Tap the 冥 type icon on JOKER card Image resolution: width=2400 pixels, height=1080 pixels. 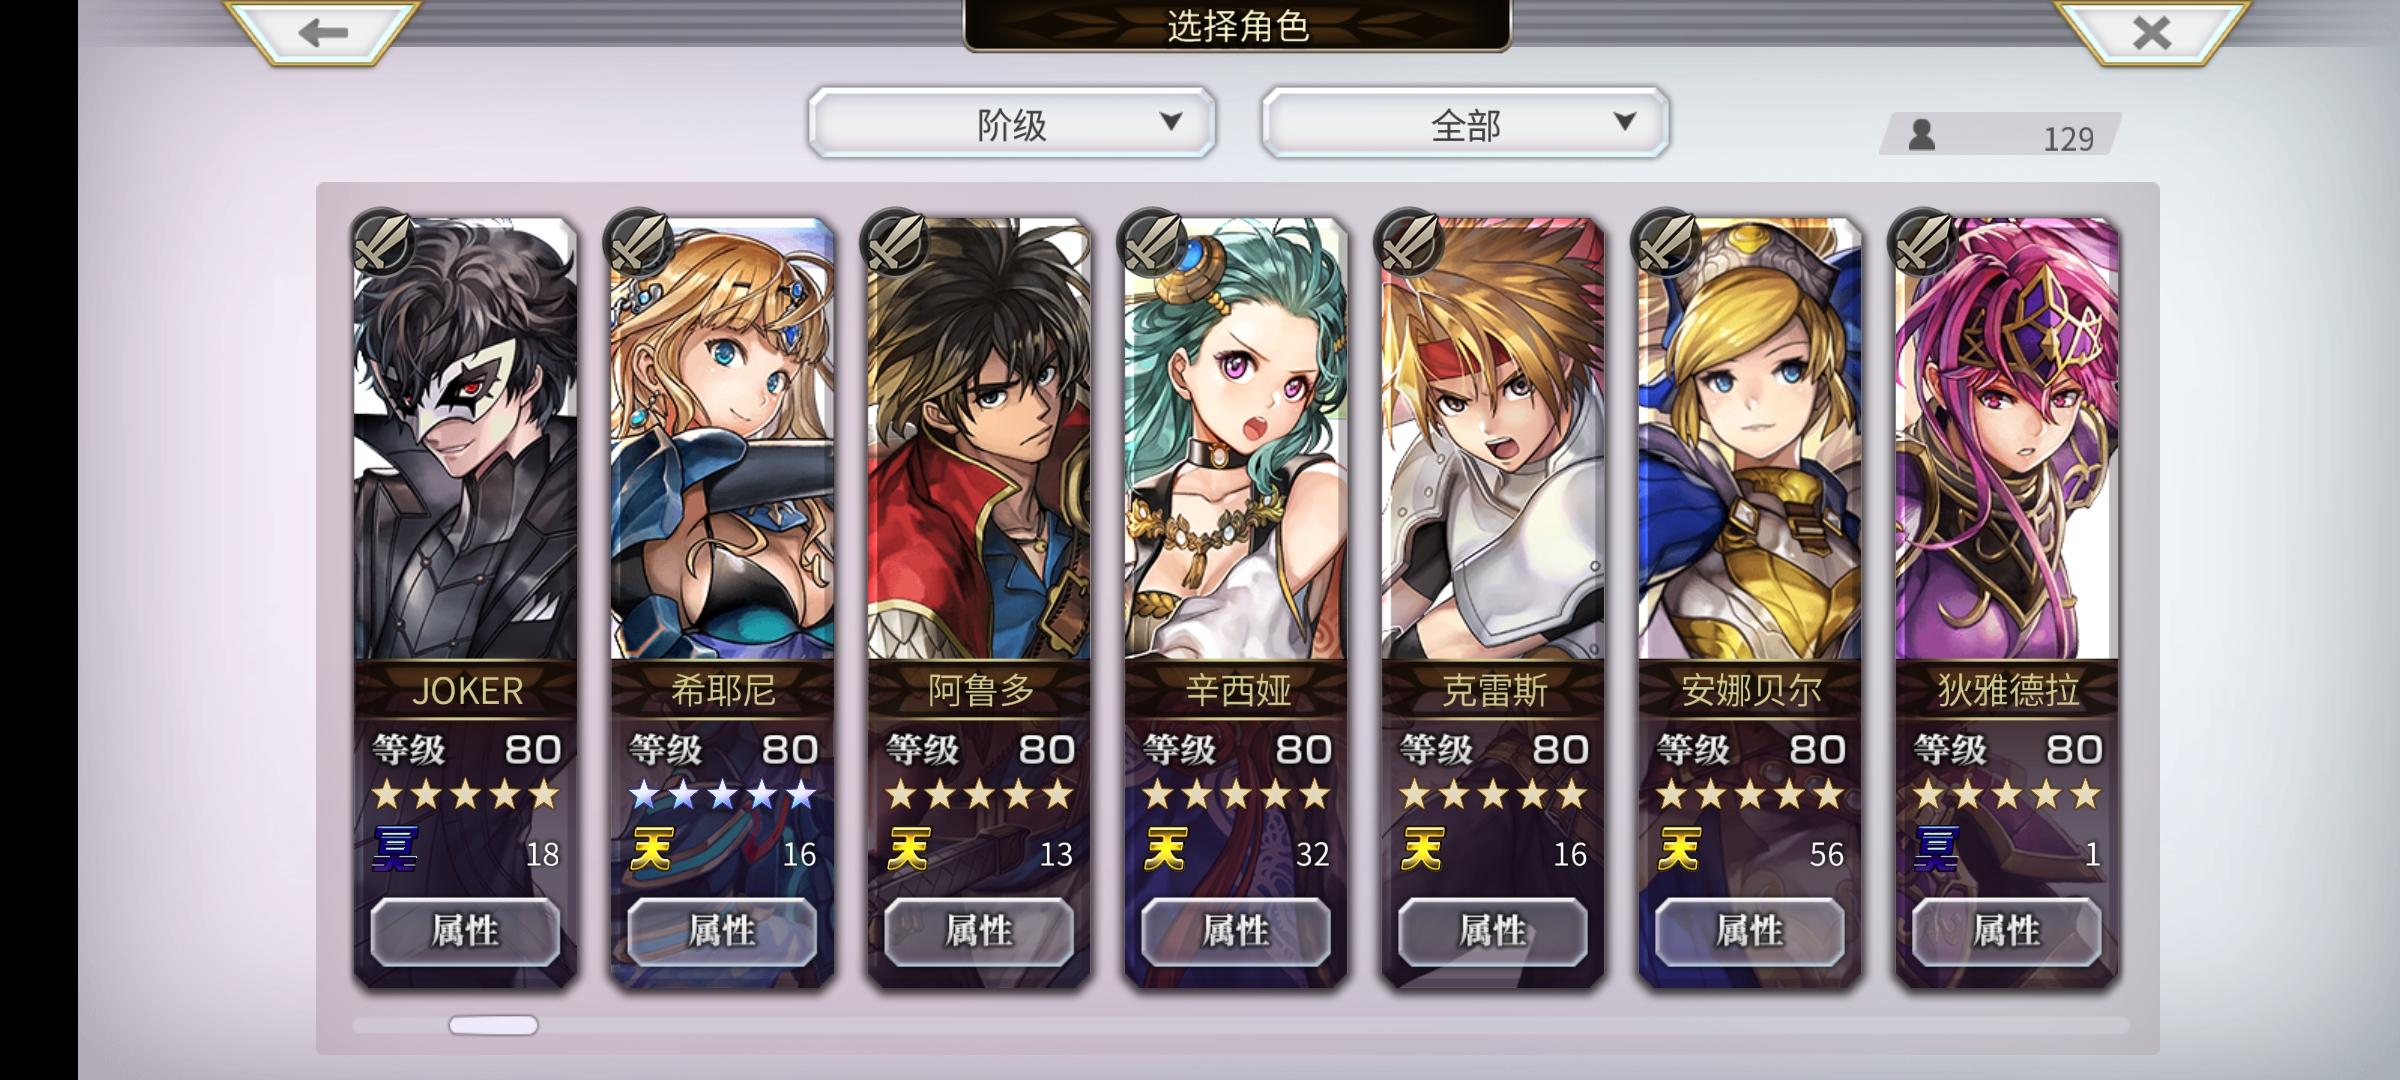click(x=395, y=850)
